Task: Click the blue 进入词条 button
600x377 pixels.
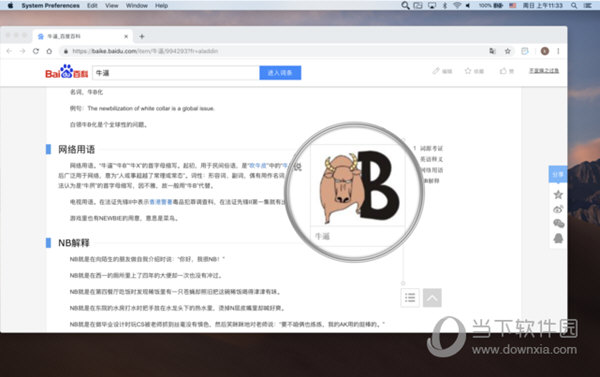Action: coord(280,73)
